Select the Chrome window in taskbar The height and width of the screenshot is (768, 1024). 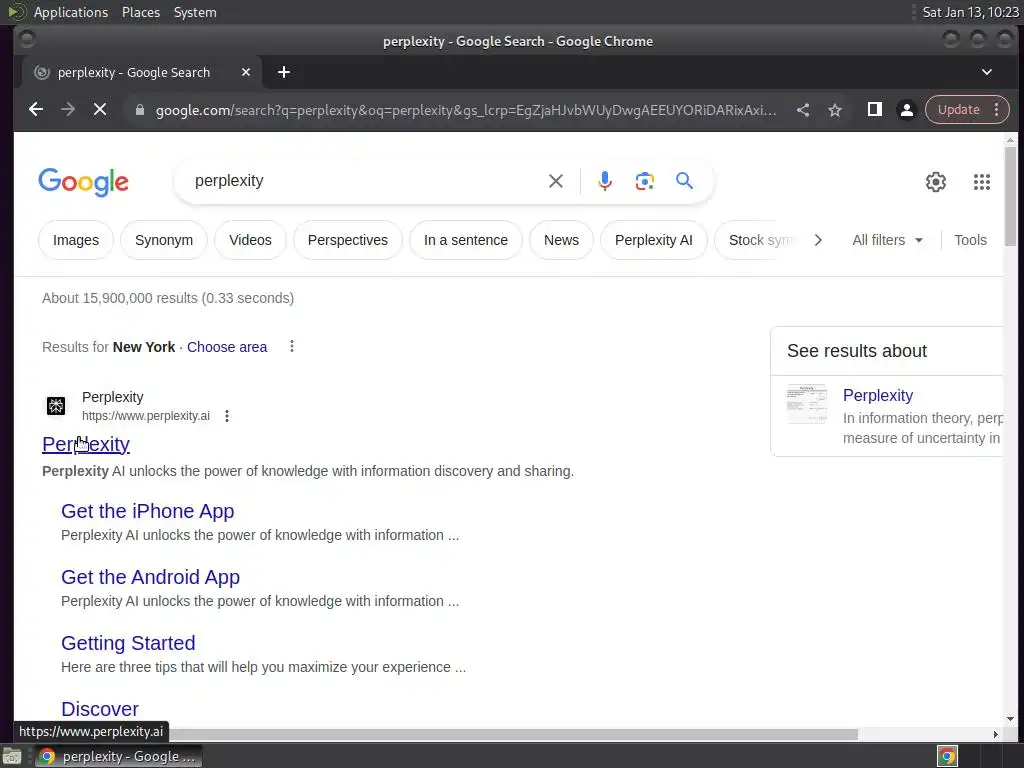point(118,756)
